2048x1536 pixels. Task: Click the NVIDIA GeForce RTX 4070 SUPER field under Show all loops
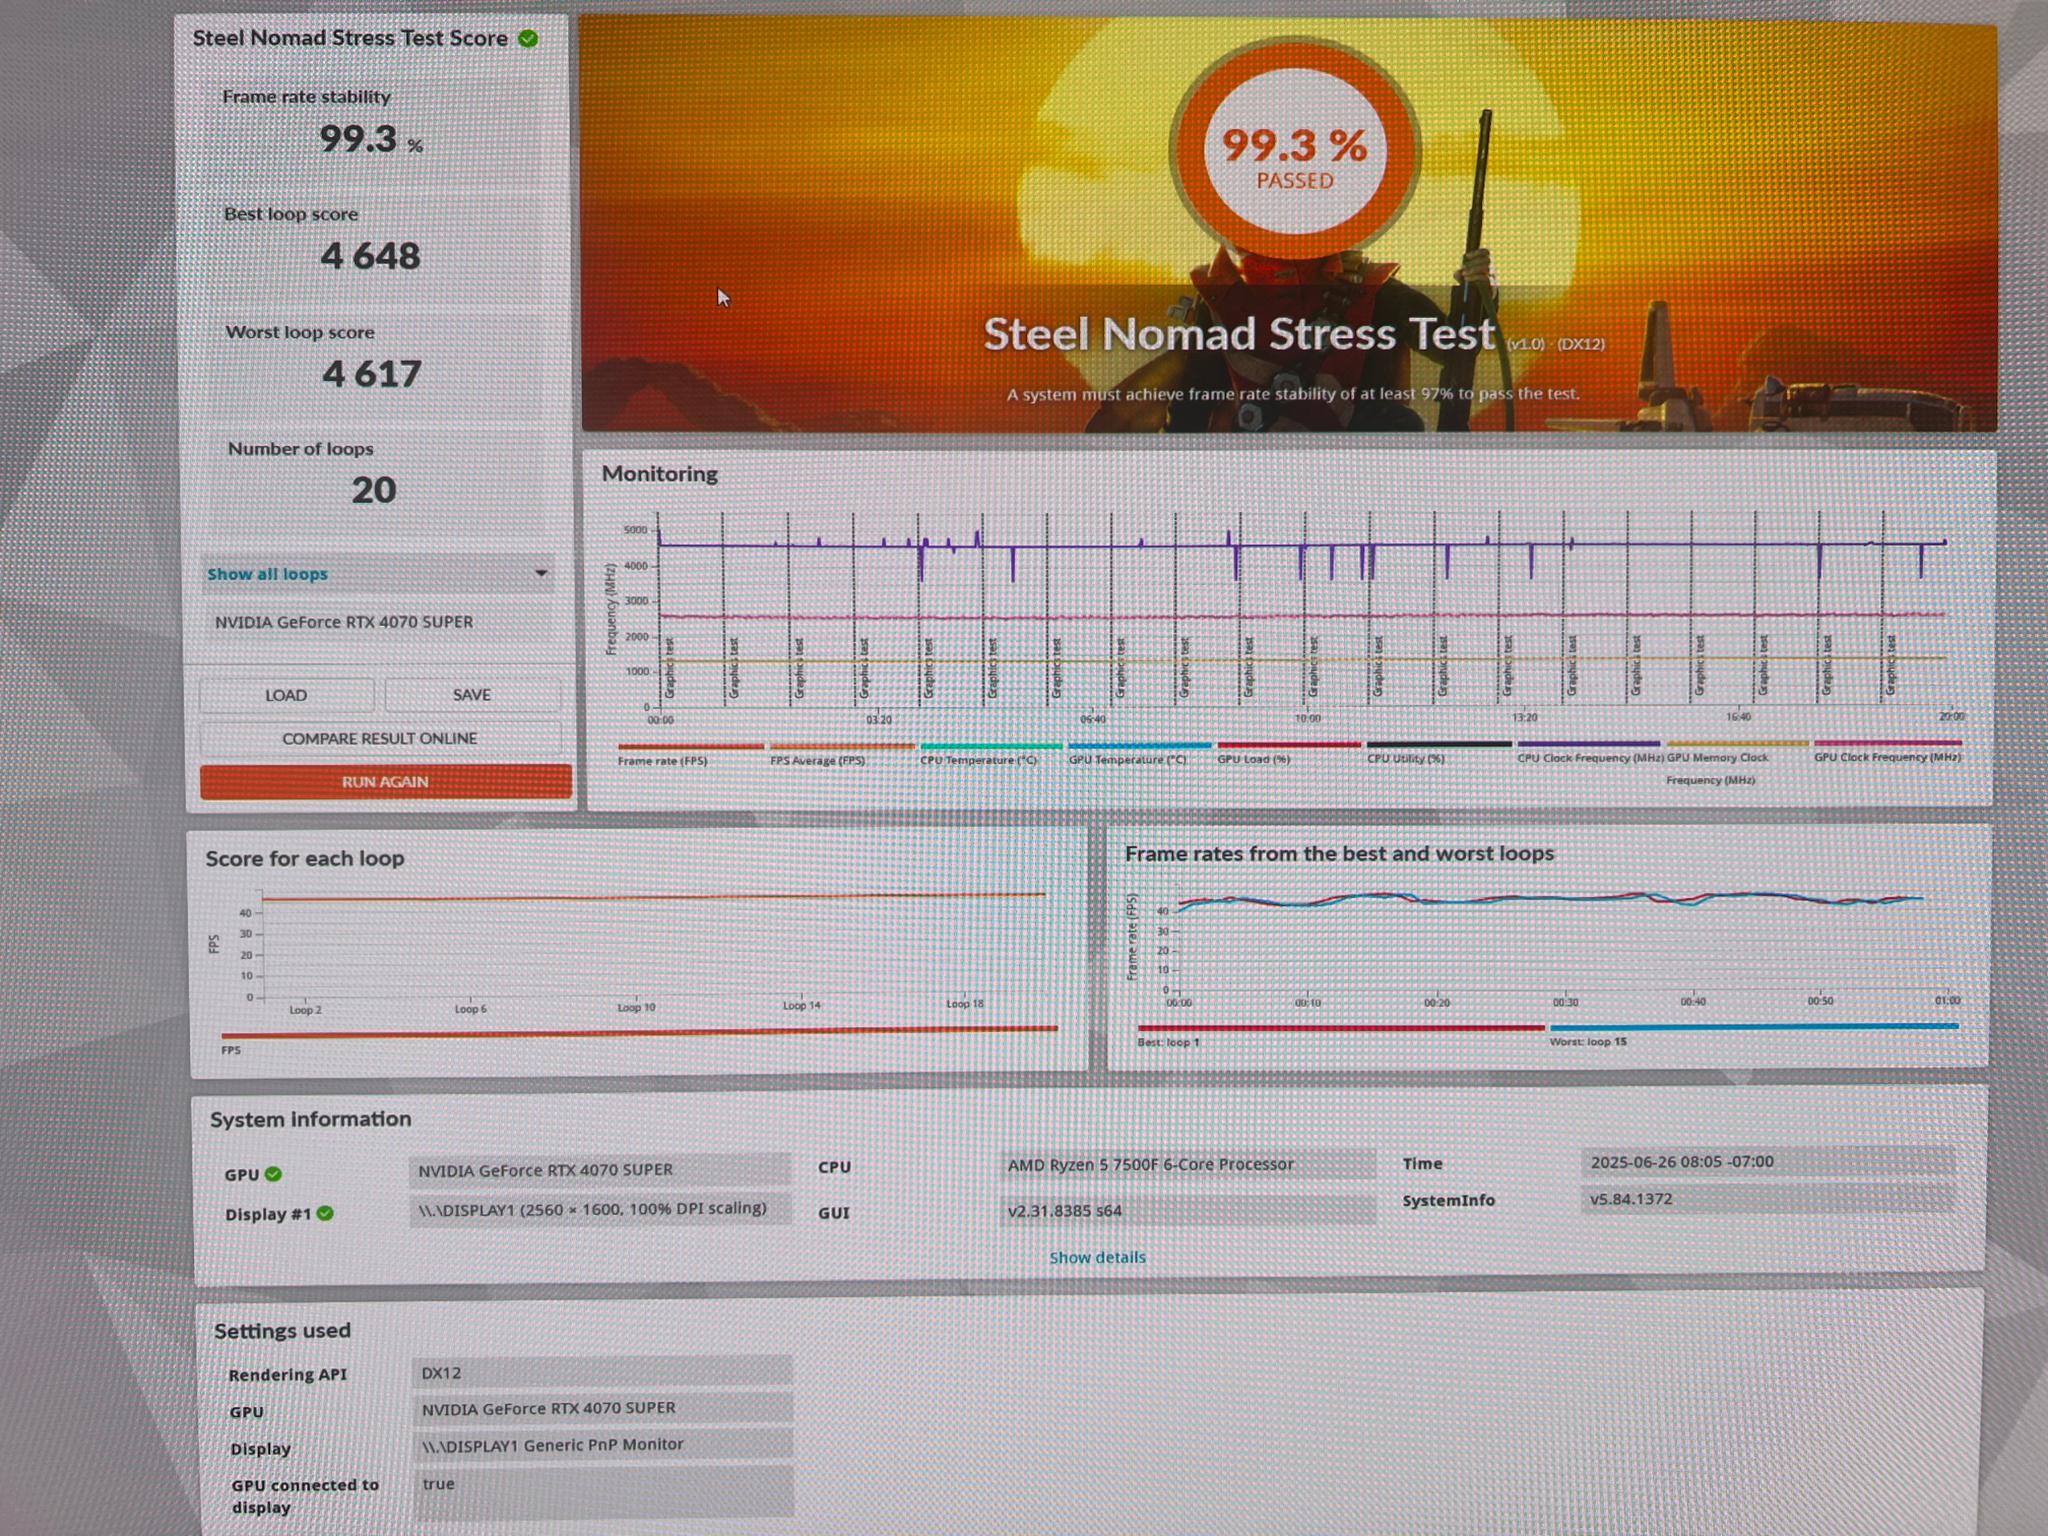[x=377, y=622]
